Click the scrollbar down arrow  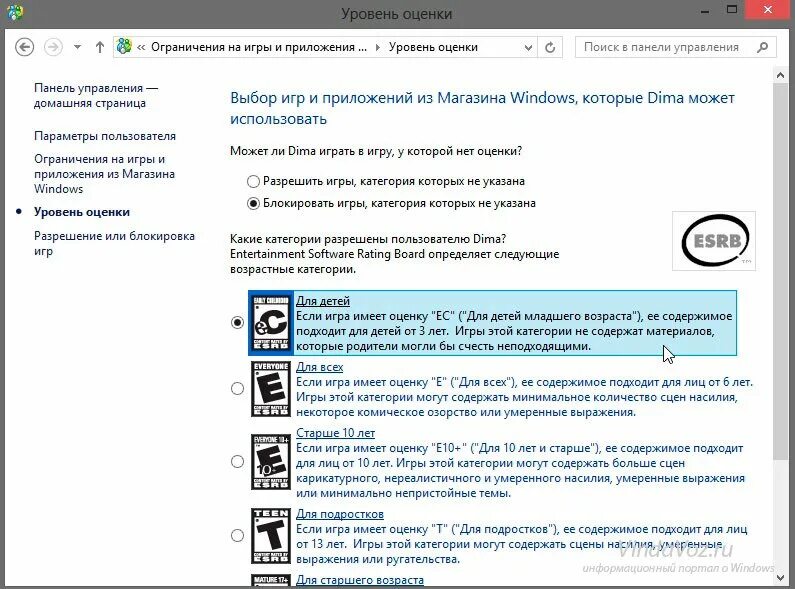coord(780,577)
